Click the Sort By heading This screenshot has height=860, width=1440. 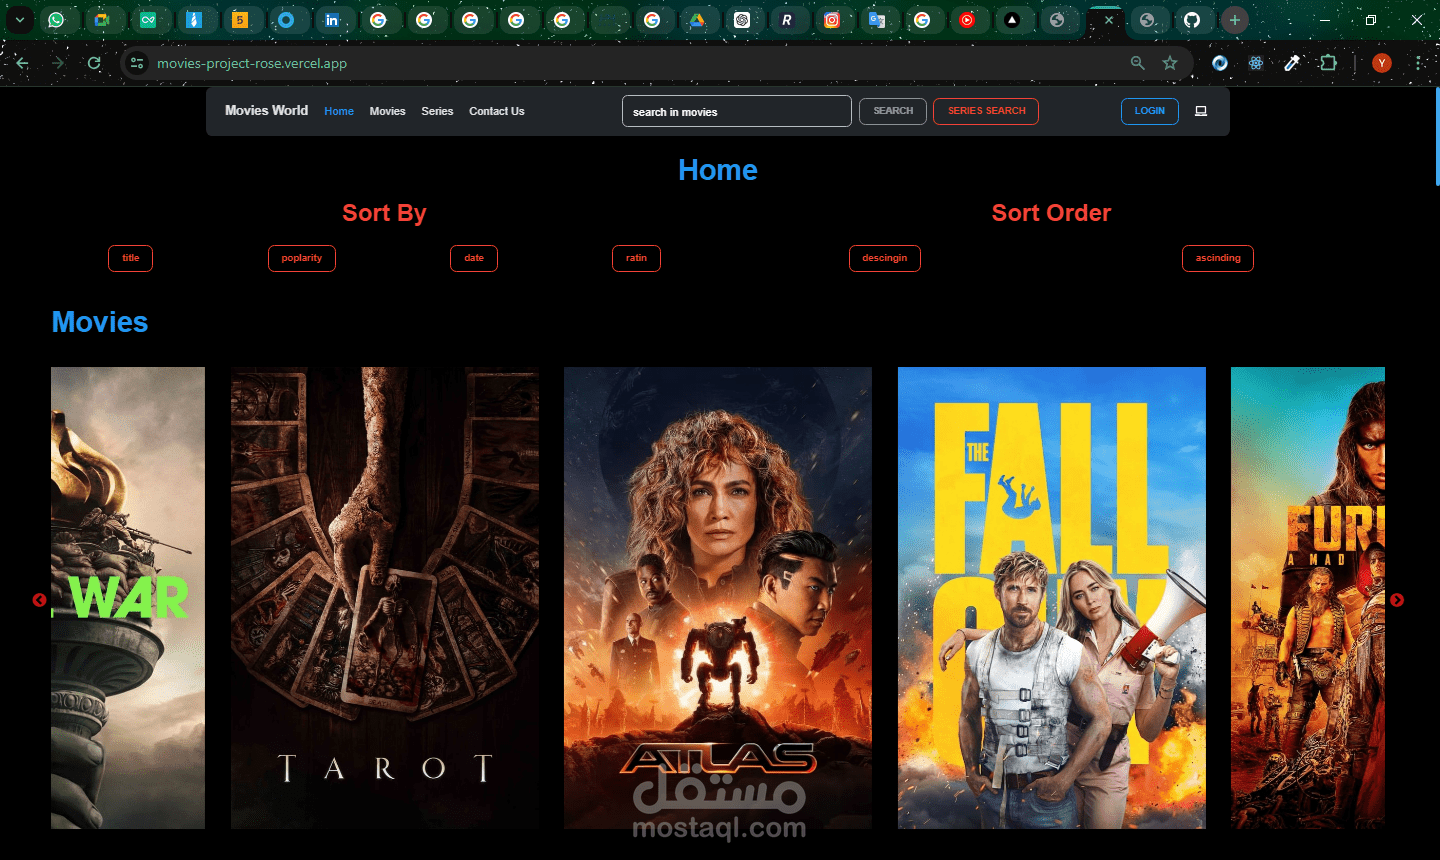[x=384, y=213]
